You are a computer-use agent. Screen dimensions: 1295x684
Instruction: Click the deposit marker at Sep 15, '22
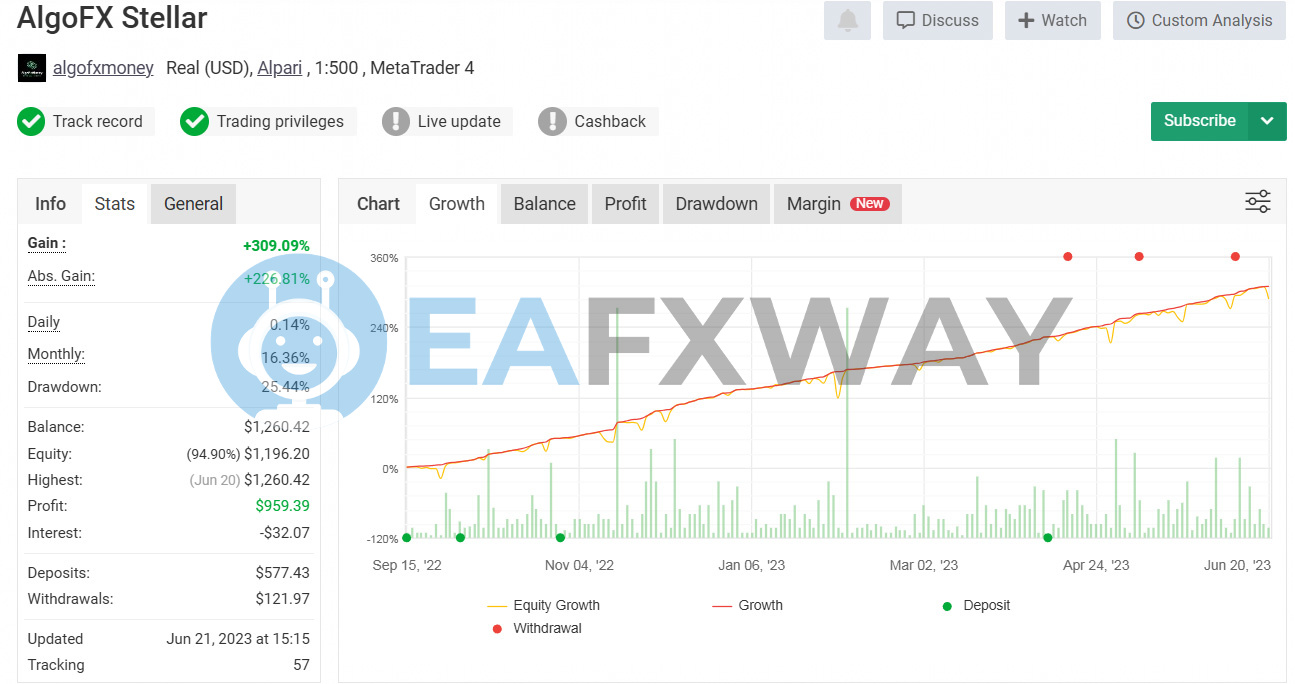[x=406, y=538]
